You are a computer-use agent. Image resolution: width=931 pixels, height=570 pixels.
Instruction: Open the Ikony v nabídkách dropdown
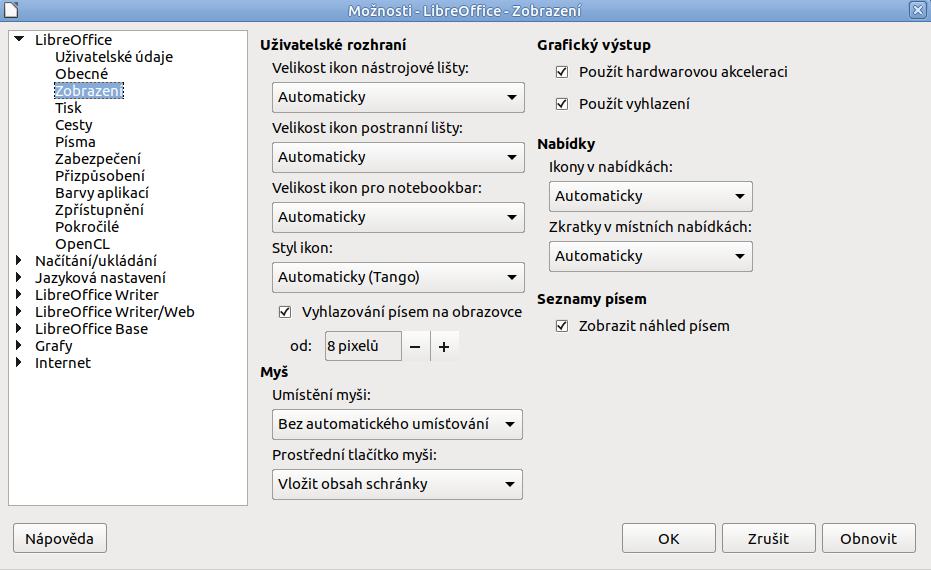point(650,196)
